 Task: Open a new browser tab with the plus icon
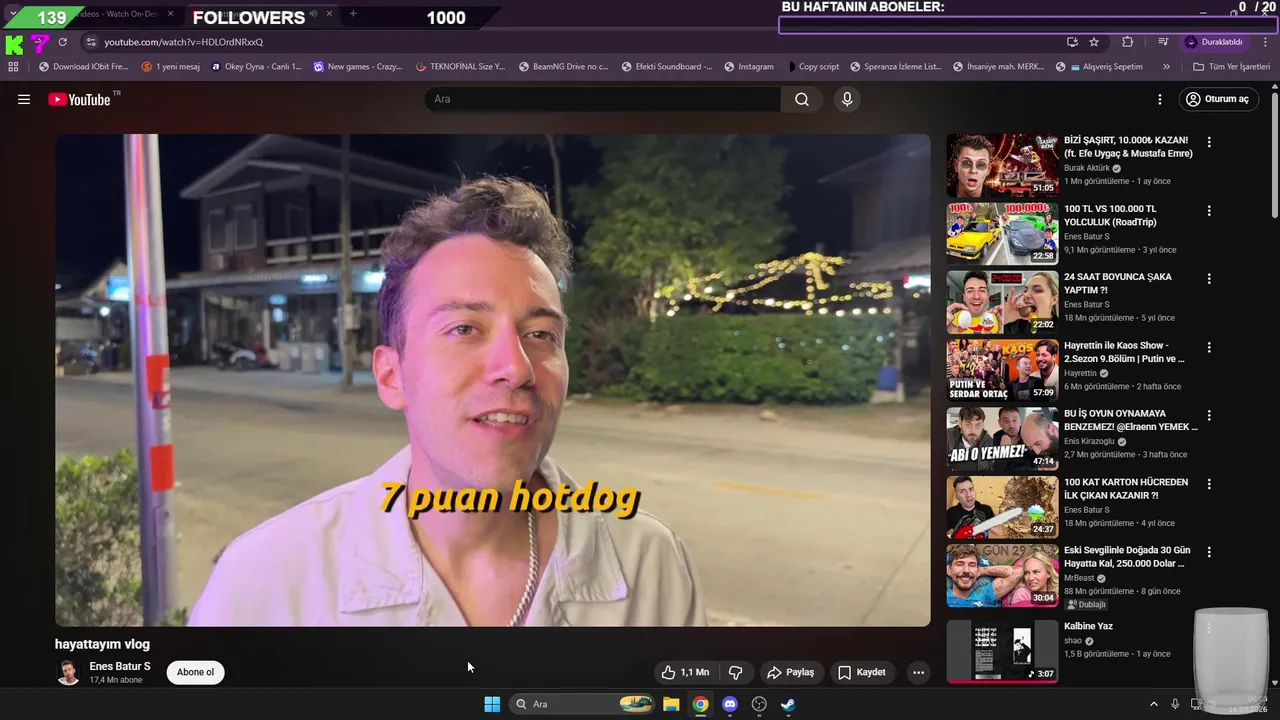click(x=353, y=14)
